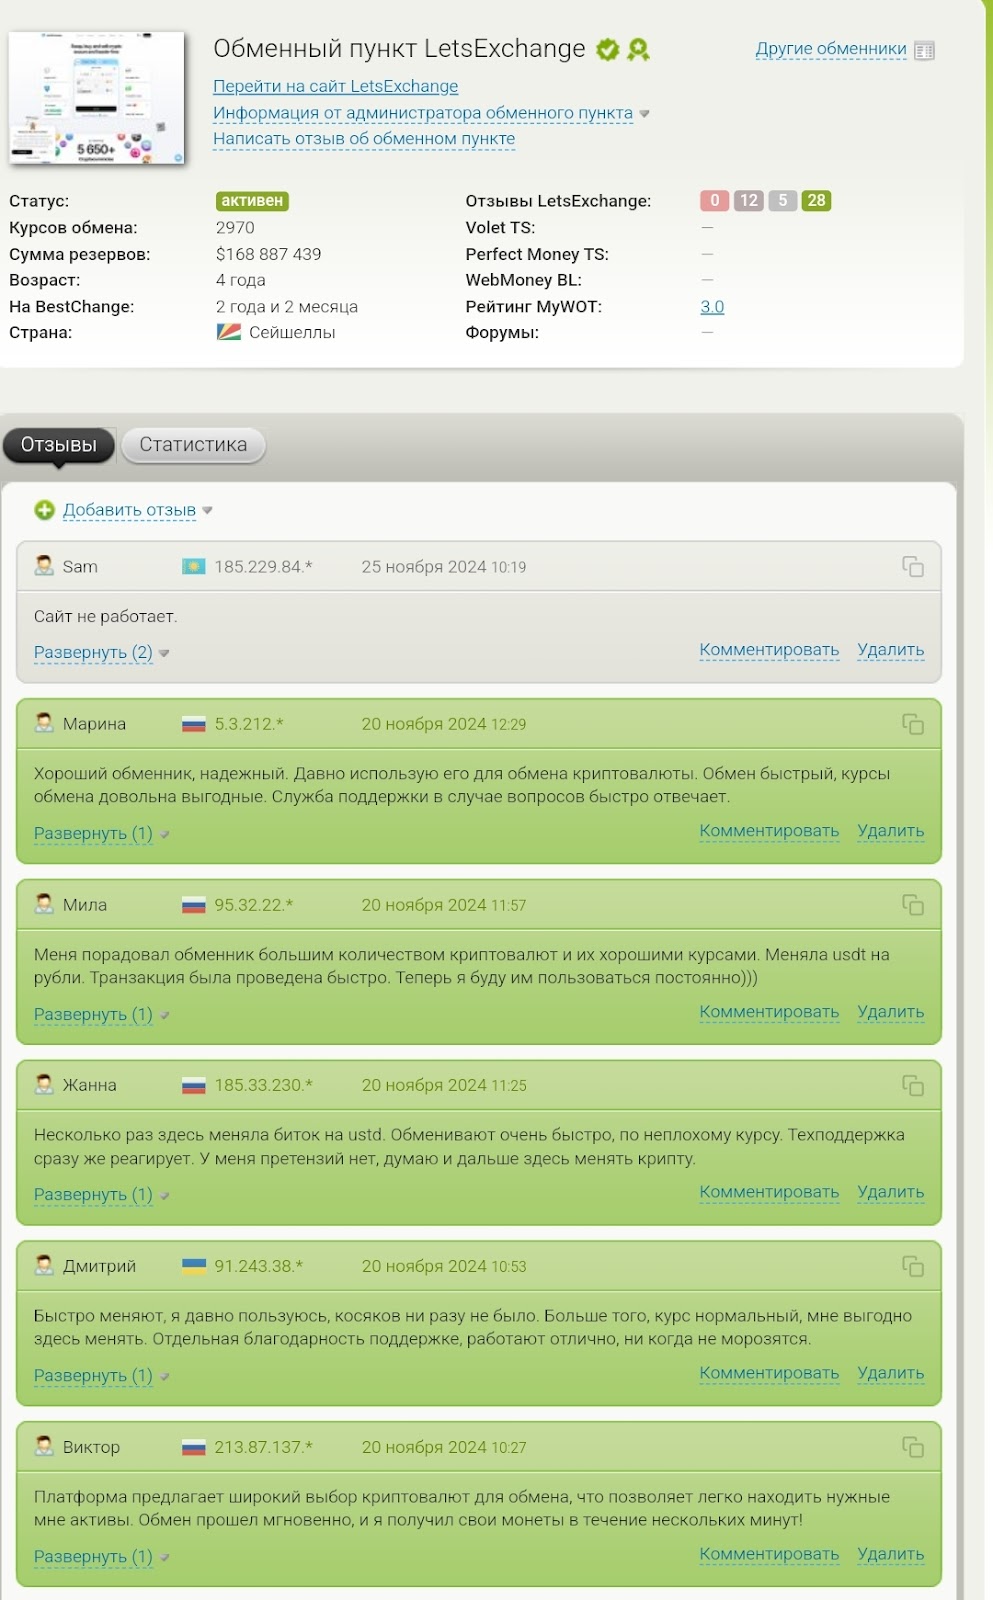993x1600 pixels.
Task: Click the Ukrainian flag beside Дмитрий
Action: [x=193, y=1266]
